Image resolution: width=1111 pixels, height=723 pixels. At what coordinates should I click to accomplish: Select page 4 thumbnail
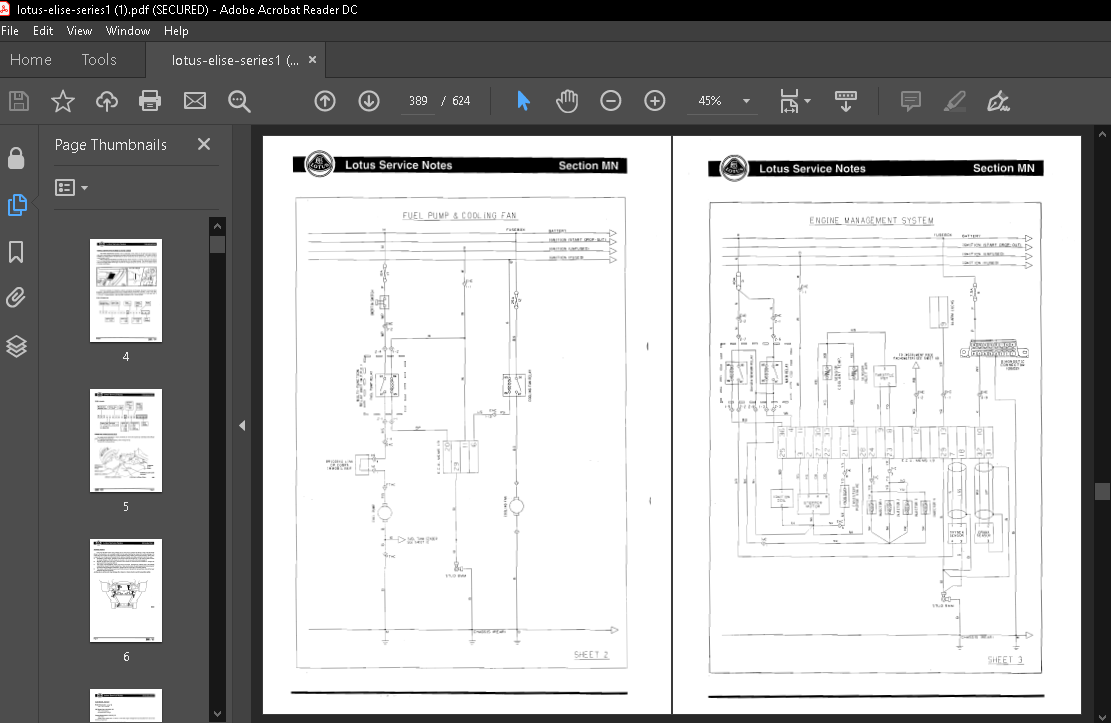point(126,291)
